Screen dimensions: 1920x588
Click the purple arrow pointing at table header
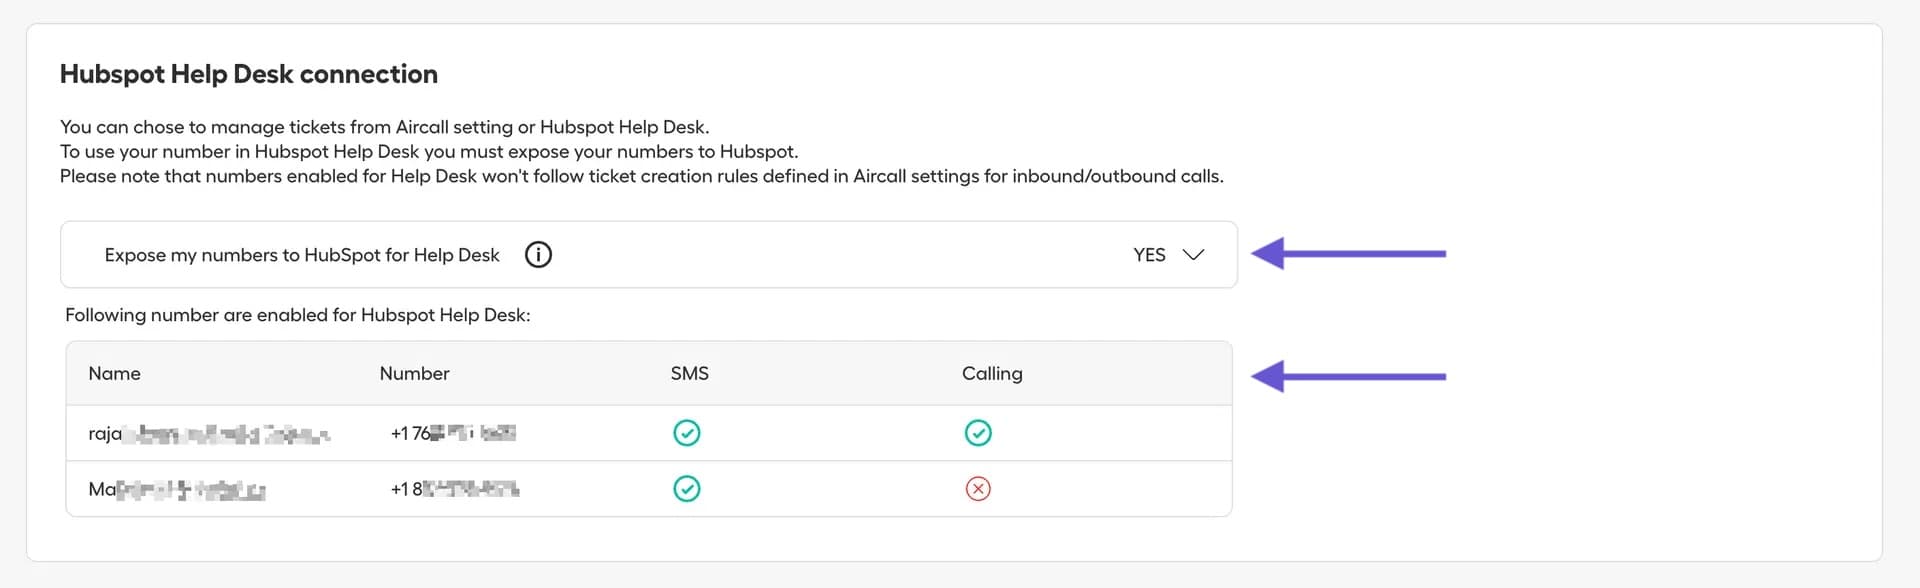pos(1348,377)
